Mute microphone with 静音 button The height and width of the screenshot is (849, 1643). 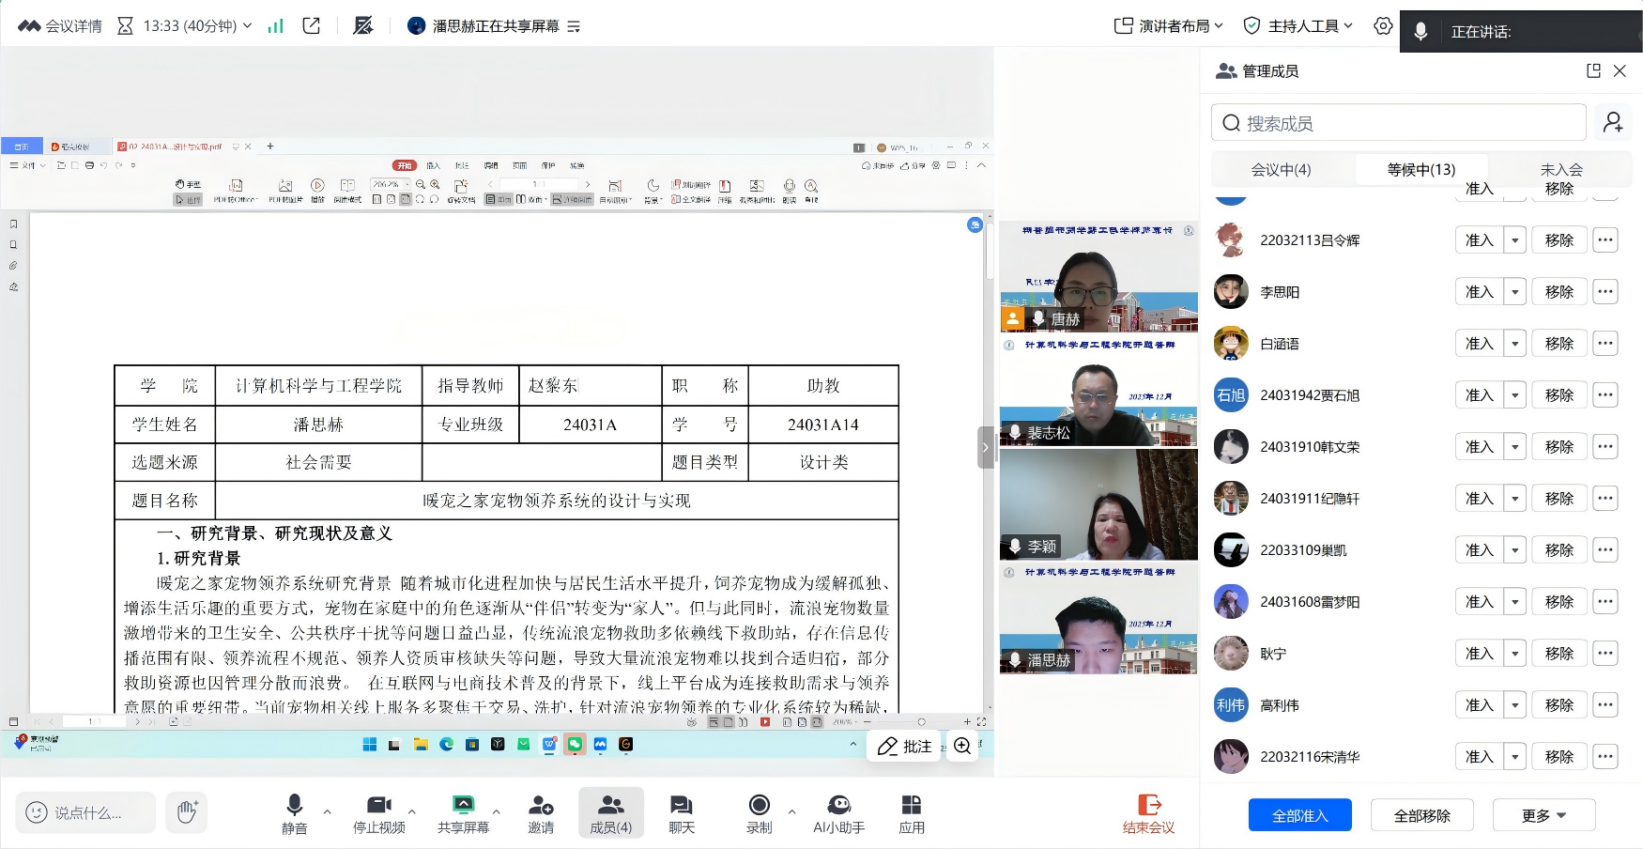(x=294, y=813)
